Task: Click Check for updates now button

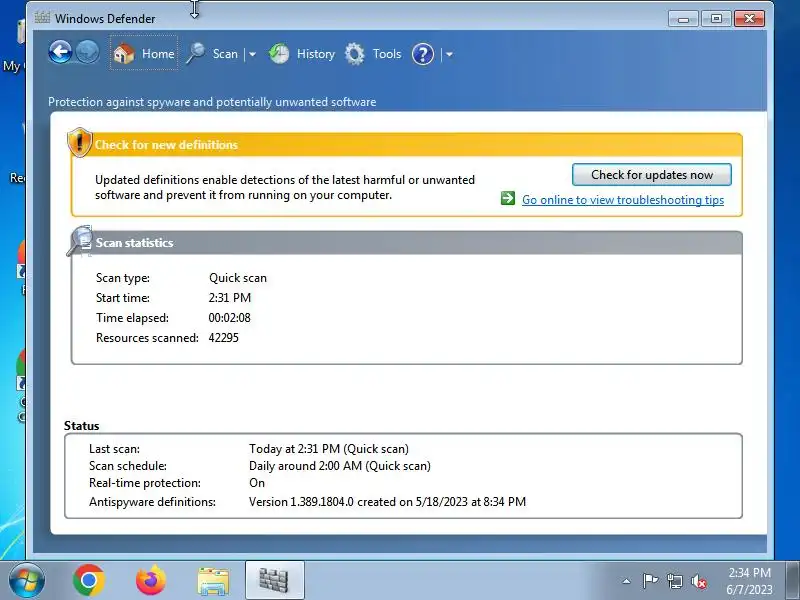Action: pyautogui.click(x=652, y=174)
